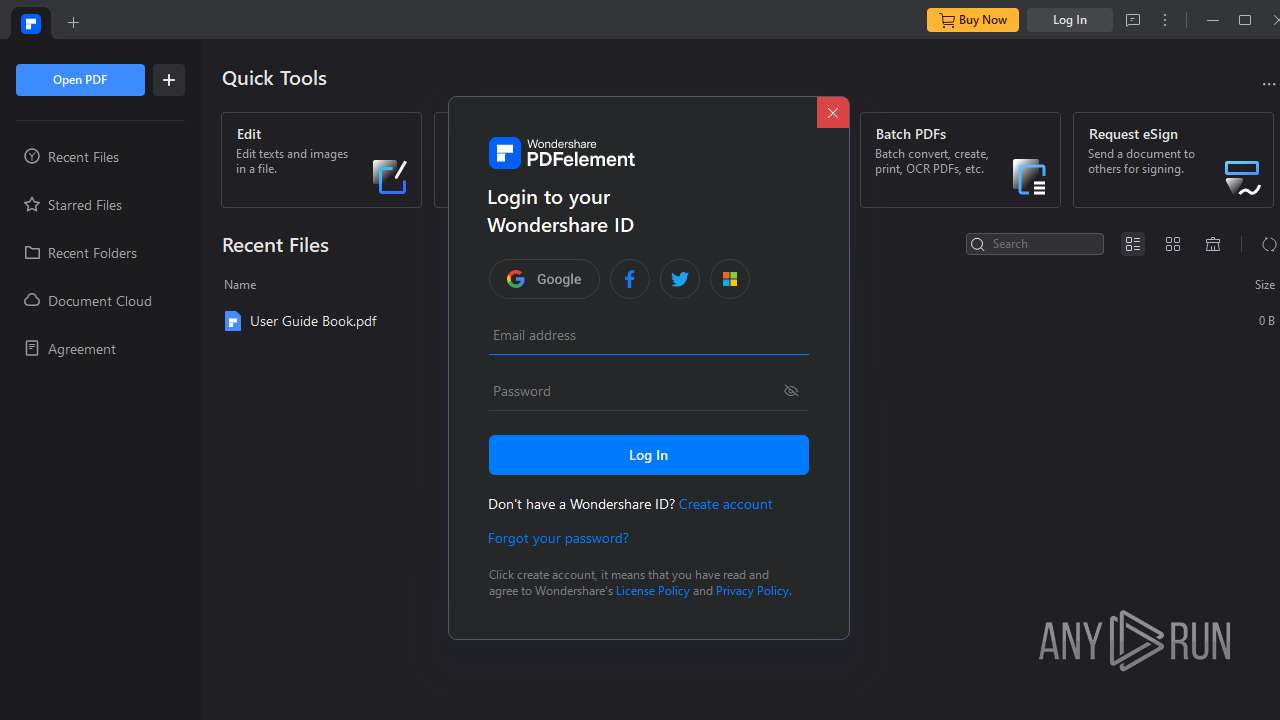Screen dimensions: 1280x720
Task: Sign in with Twitter icon
Action: pos(680,279)
